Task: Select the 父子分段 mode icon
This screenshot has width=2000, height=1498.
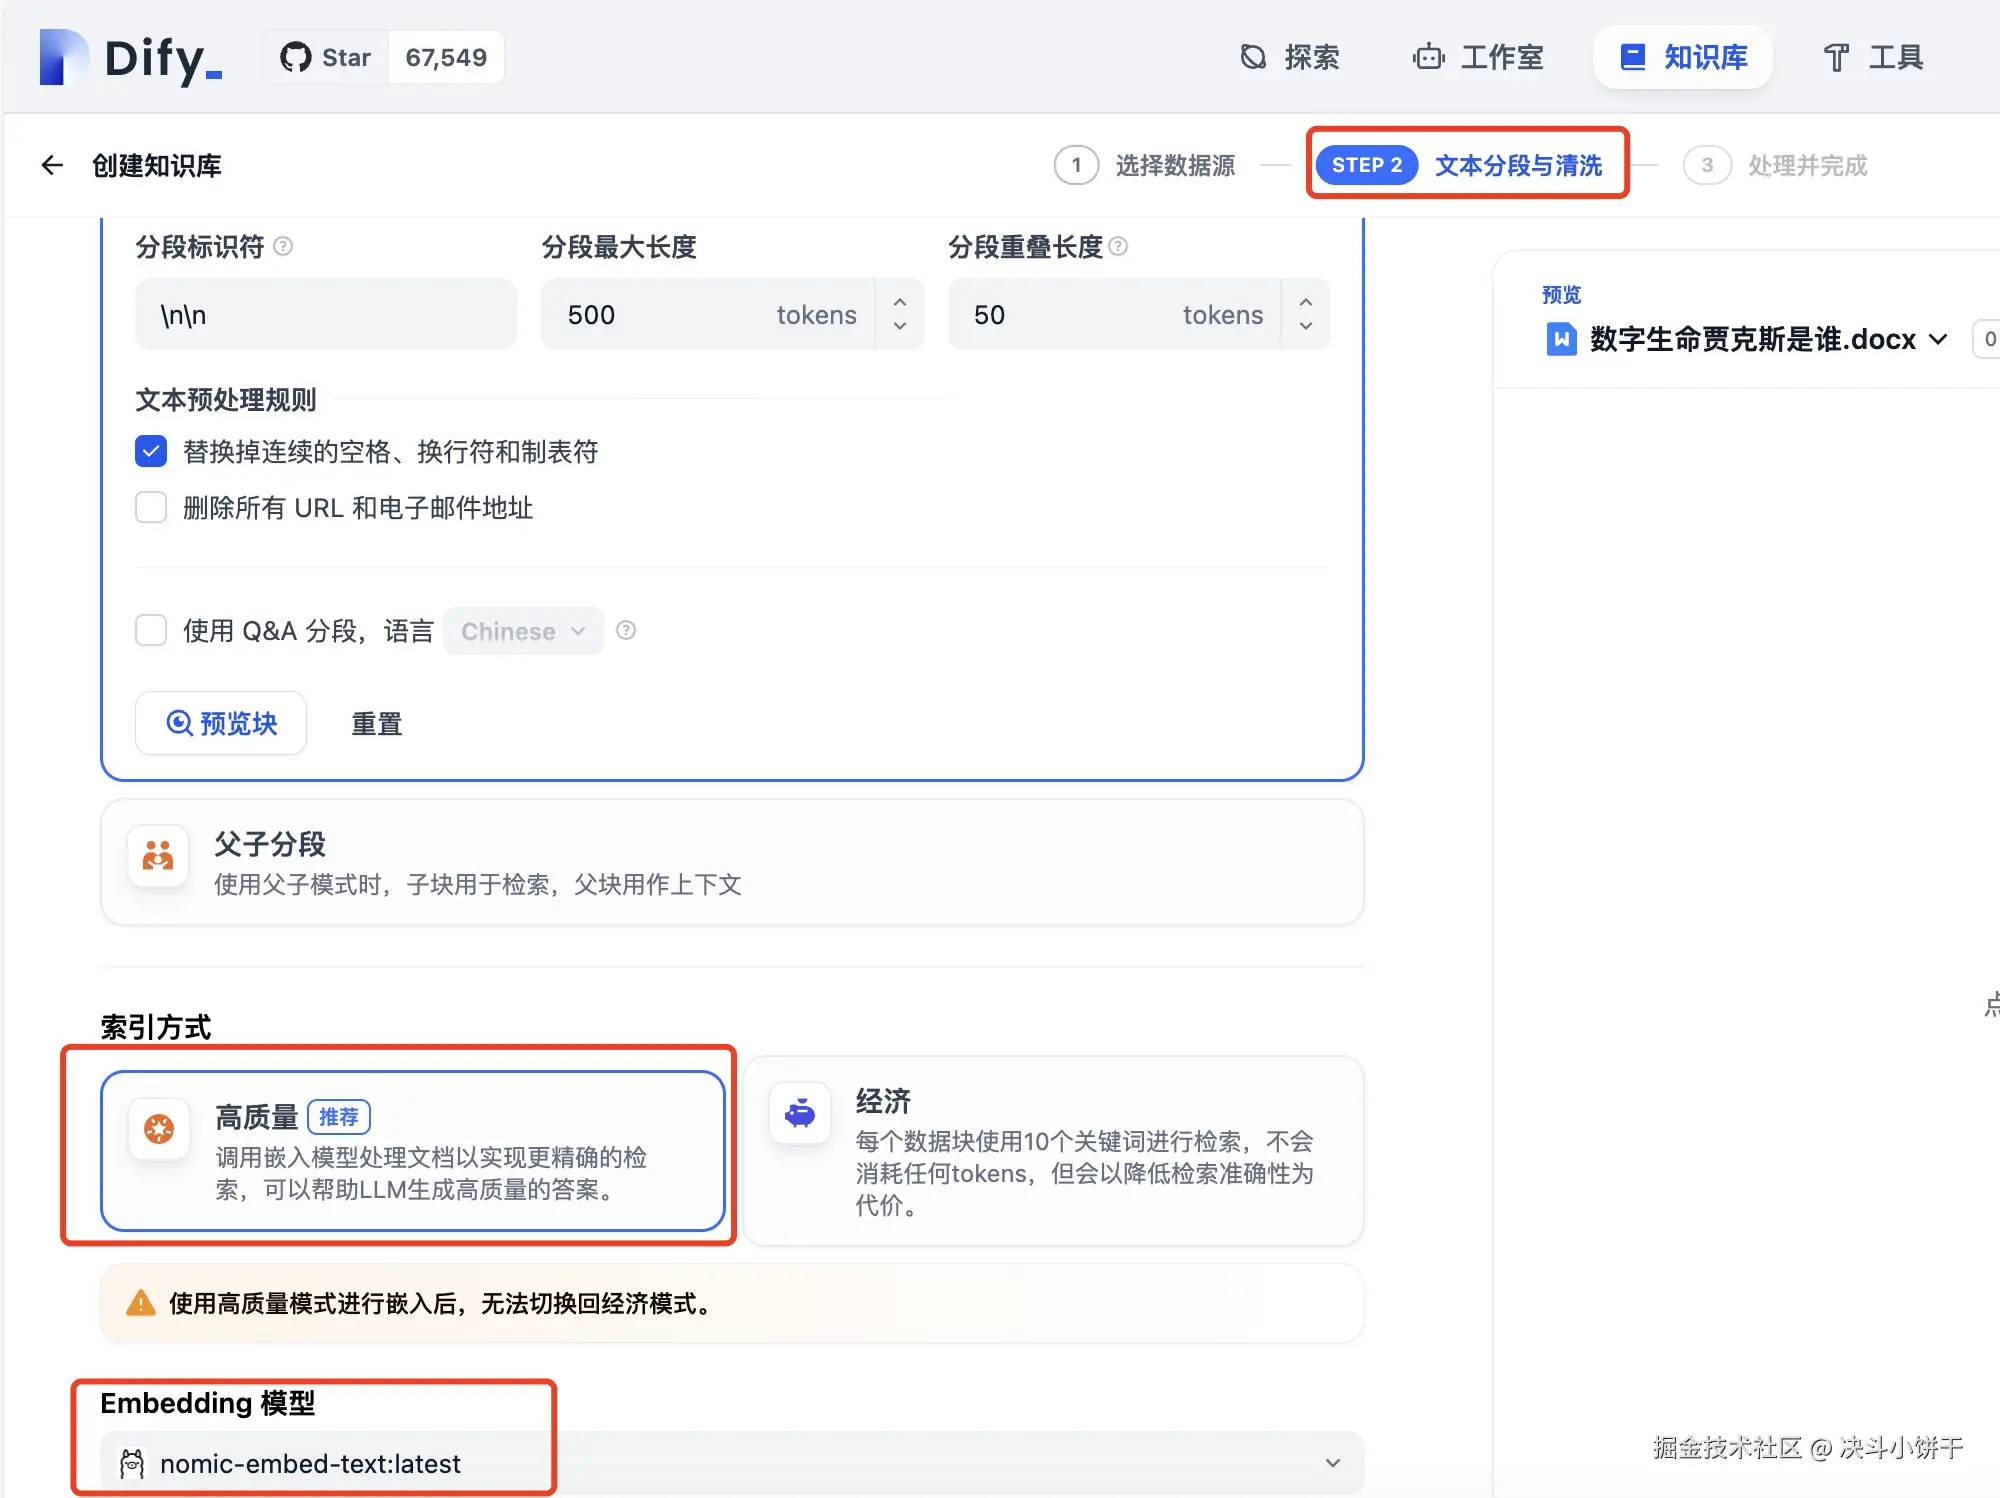Action: 158,856
